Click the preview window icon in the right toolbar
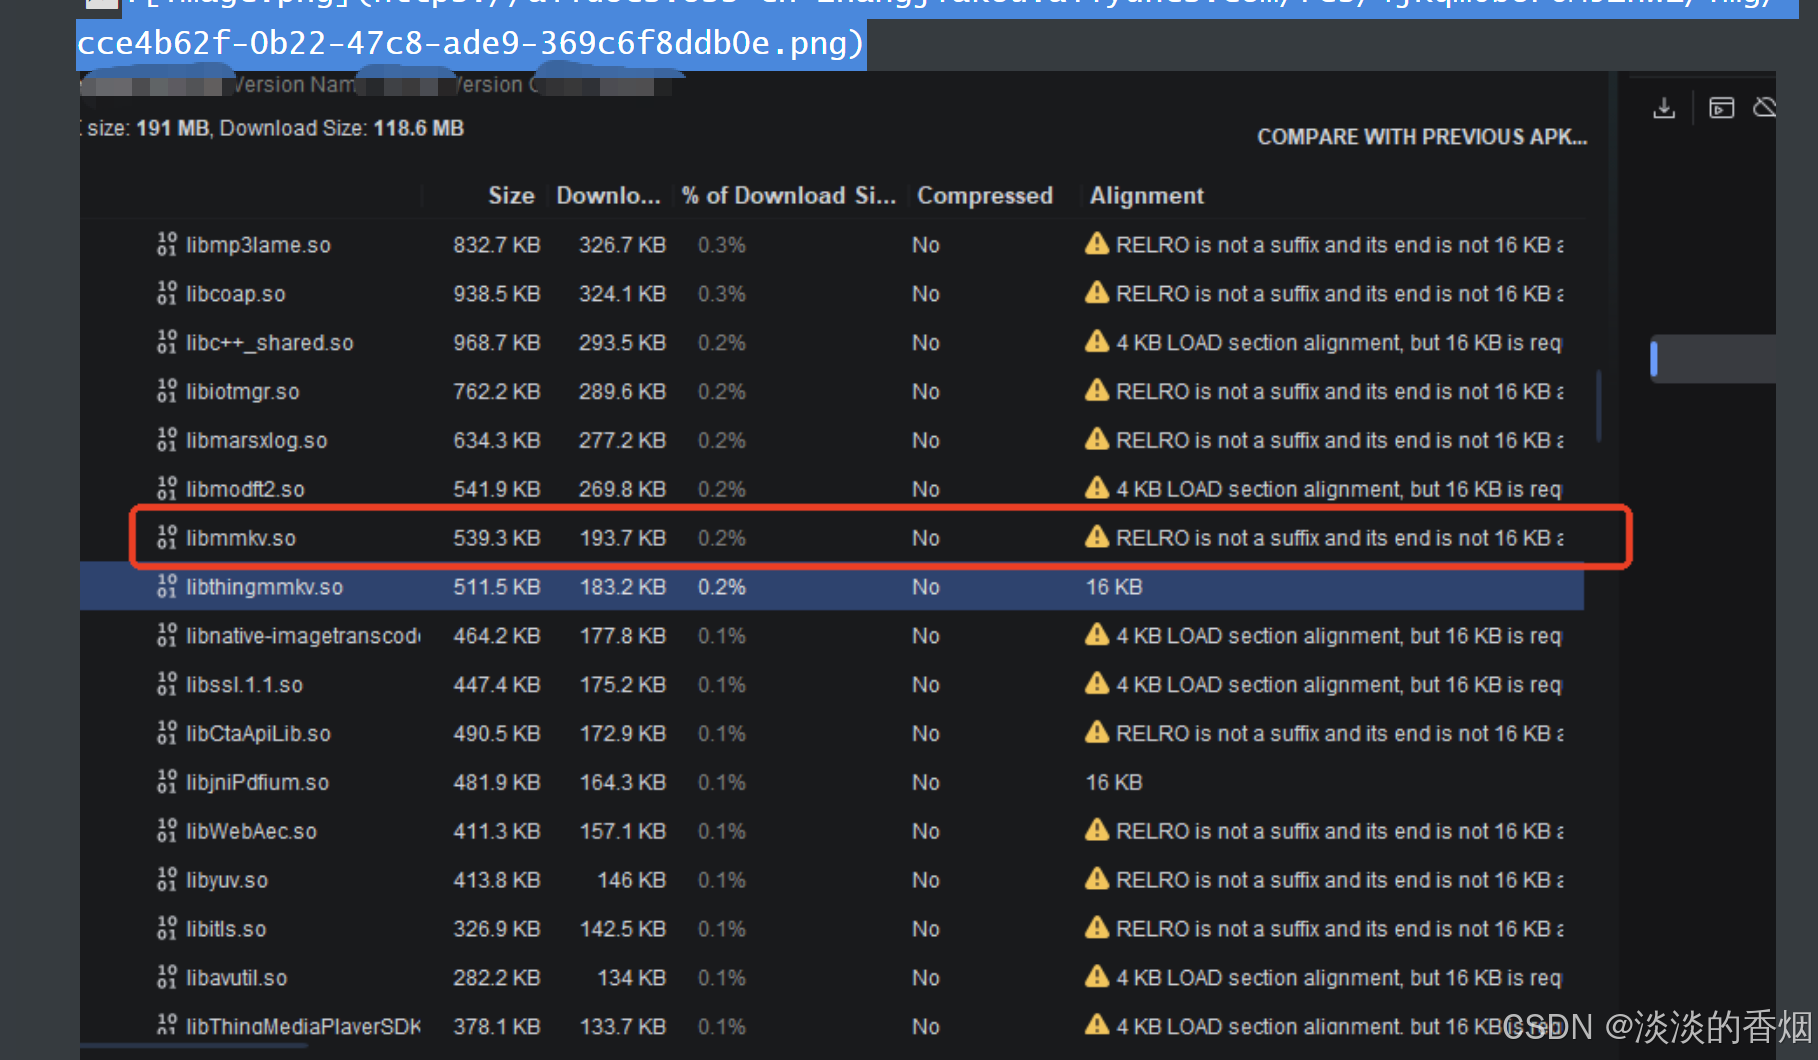The height and width of the screenshot is (1060, 1818). (x=1721, y=108)
